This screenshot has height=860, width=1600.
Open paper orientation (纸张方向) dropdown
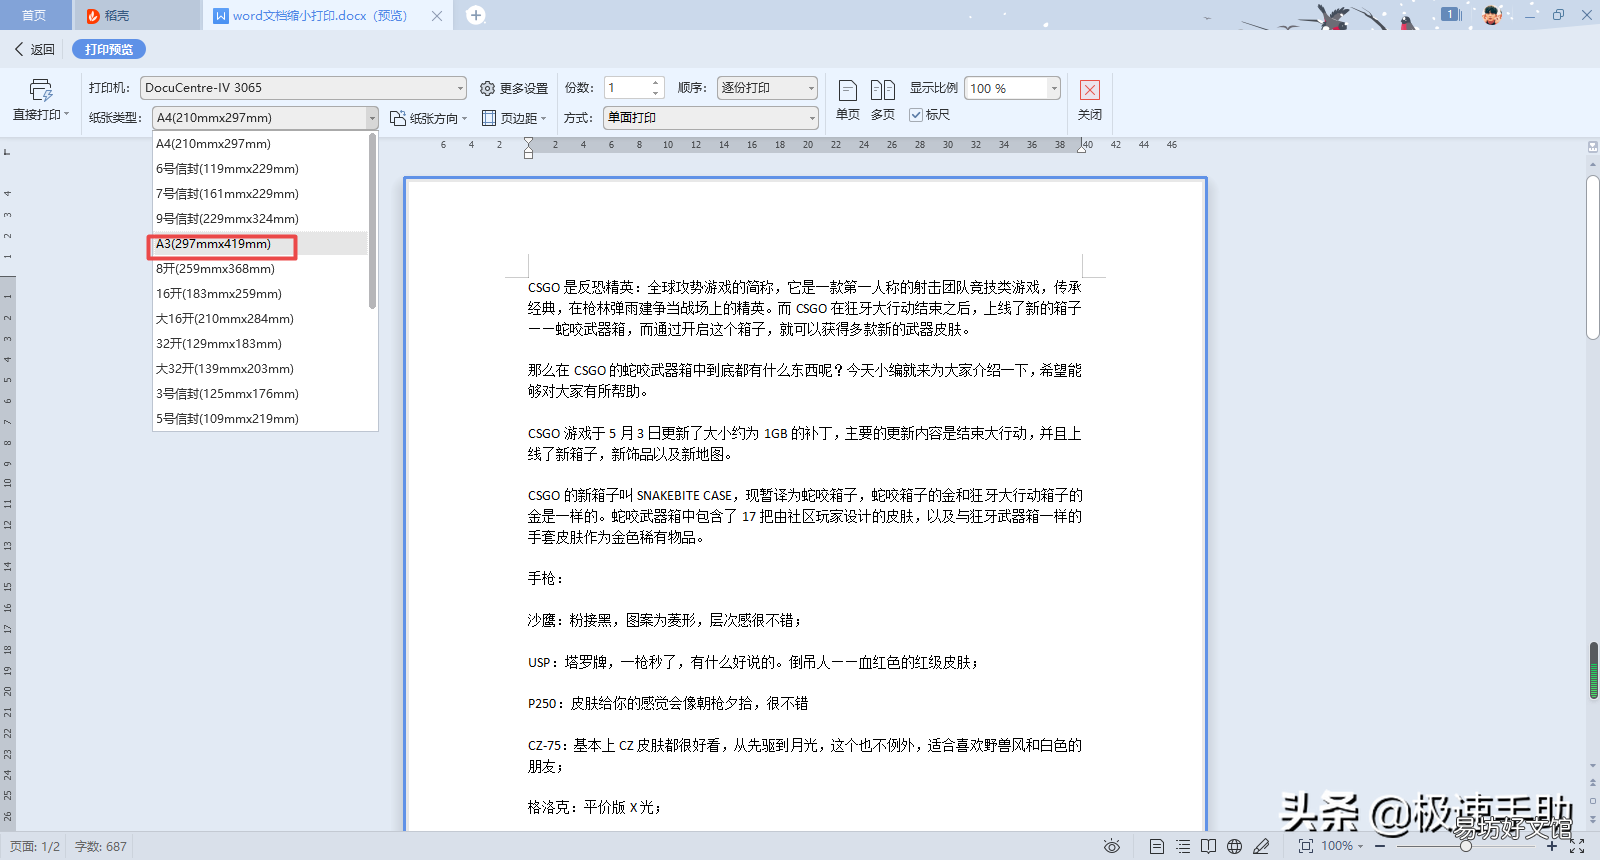click(428, 118)
